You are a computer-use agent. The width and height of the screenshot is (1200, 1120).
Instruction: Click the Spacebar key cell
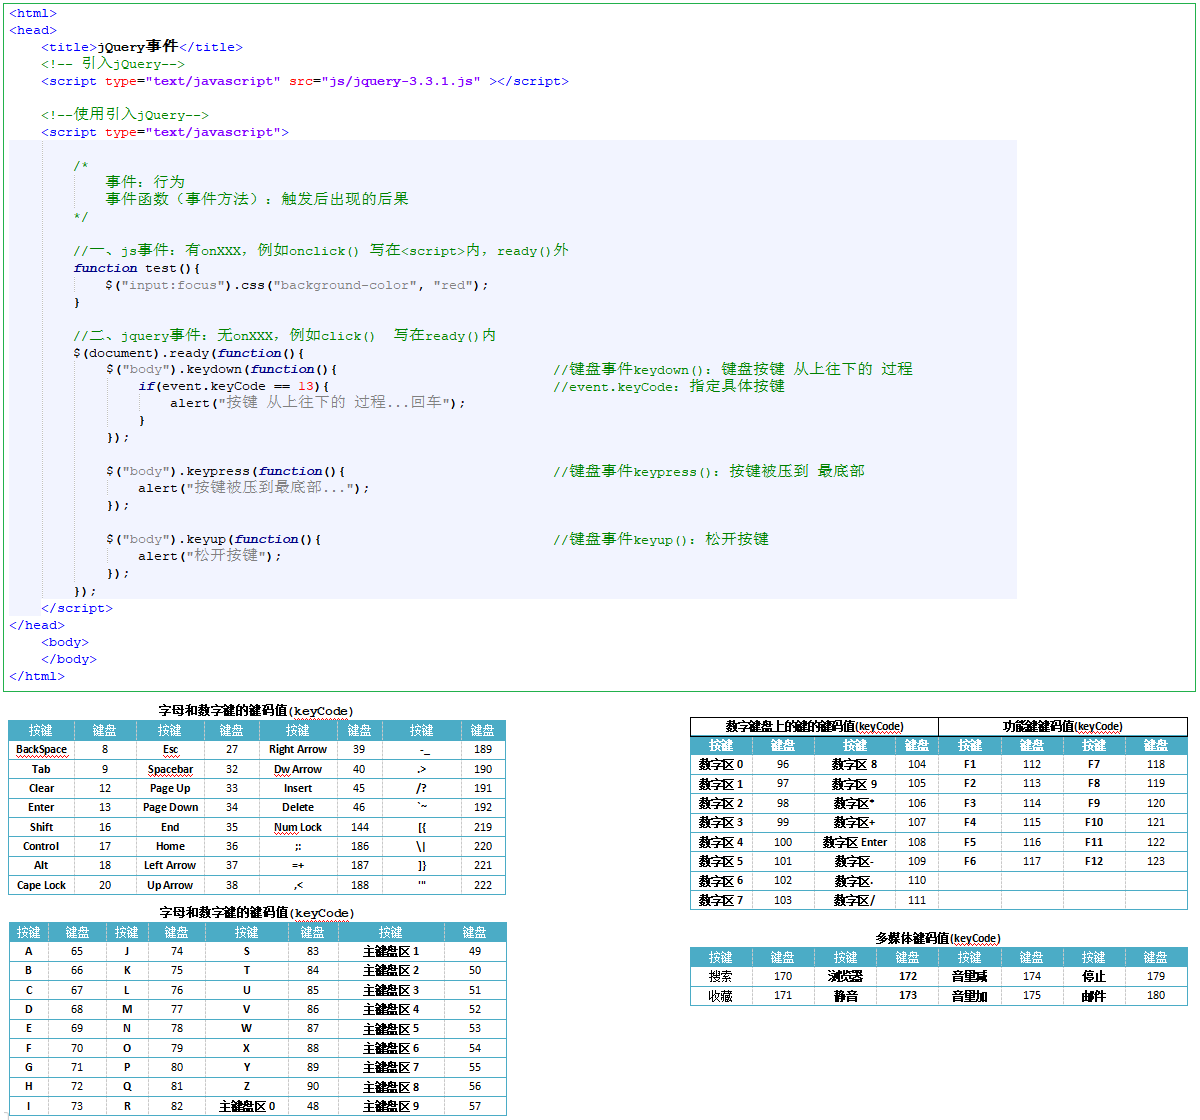[x=170, y=769]
